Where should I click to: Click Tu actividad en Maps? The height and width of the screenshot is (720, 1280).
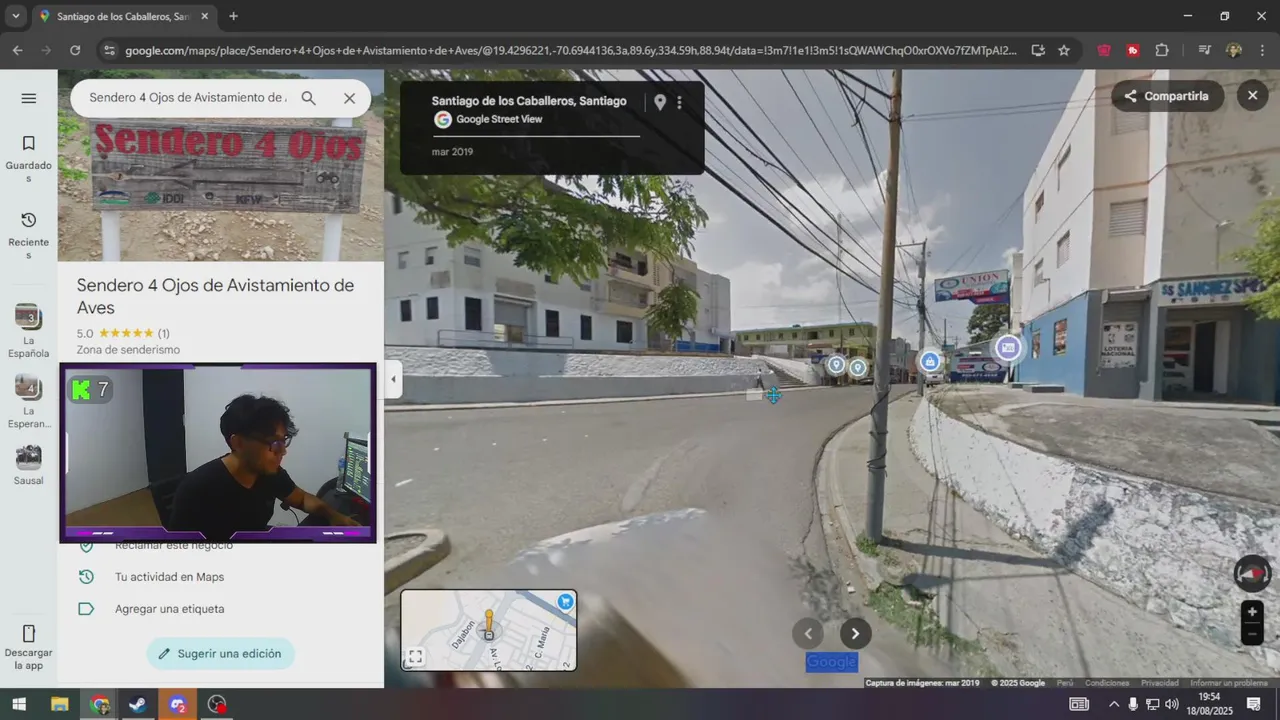coord(169,577)
